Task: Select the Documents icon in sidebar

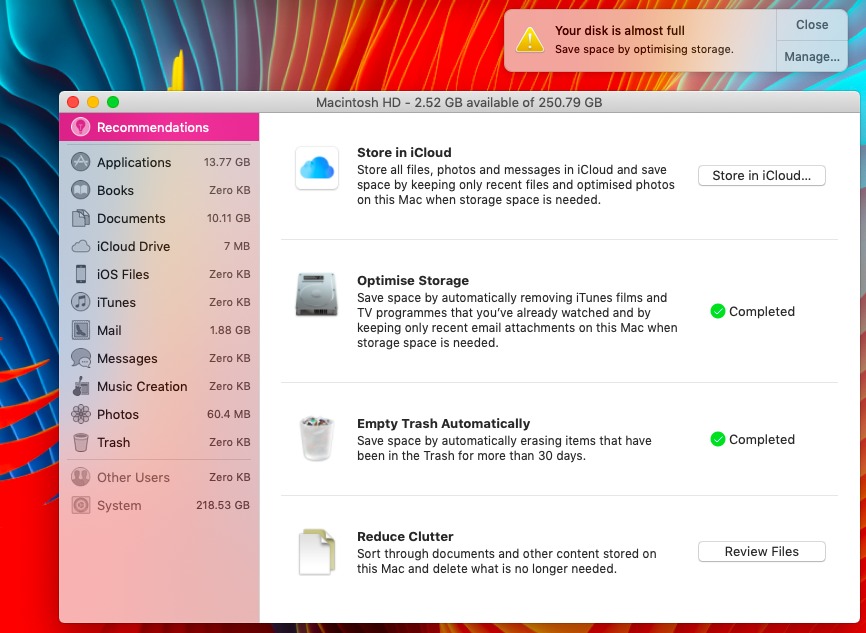Action: [x=81, y=218]
